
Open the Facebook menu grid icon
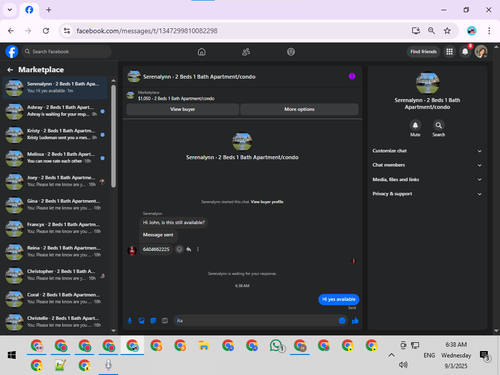[449, 52]
